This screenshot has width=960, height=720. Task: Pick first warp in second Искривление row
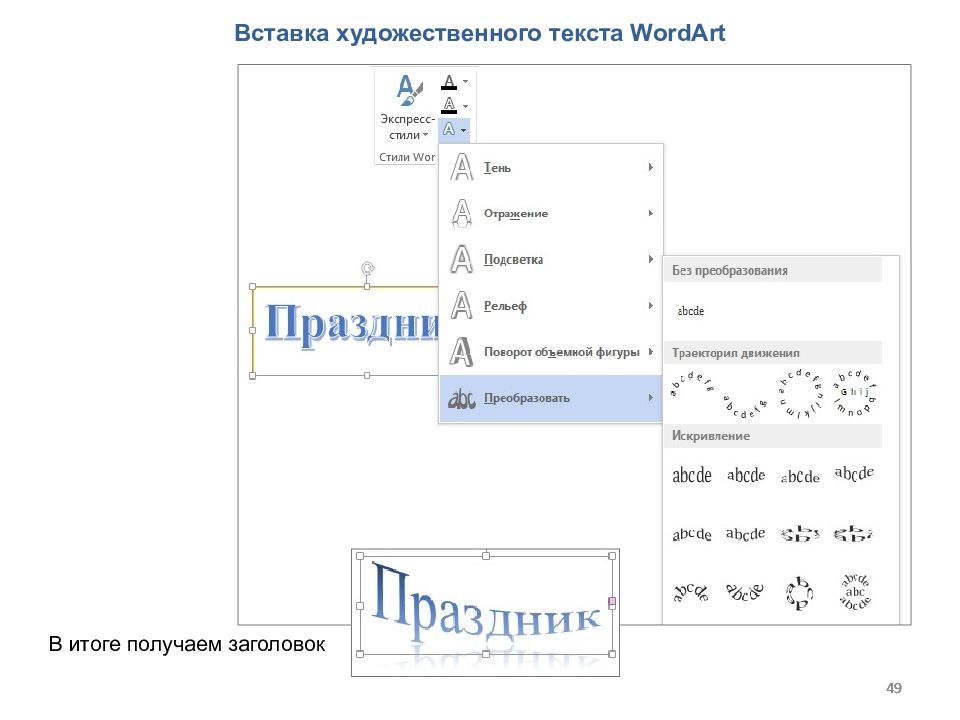[x=692, y=534]
